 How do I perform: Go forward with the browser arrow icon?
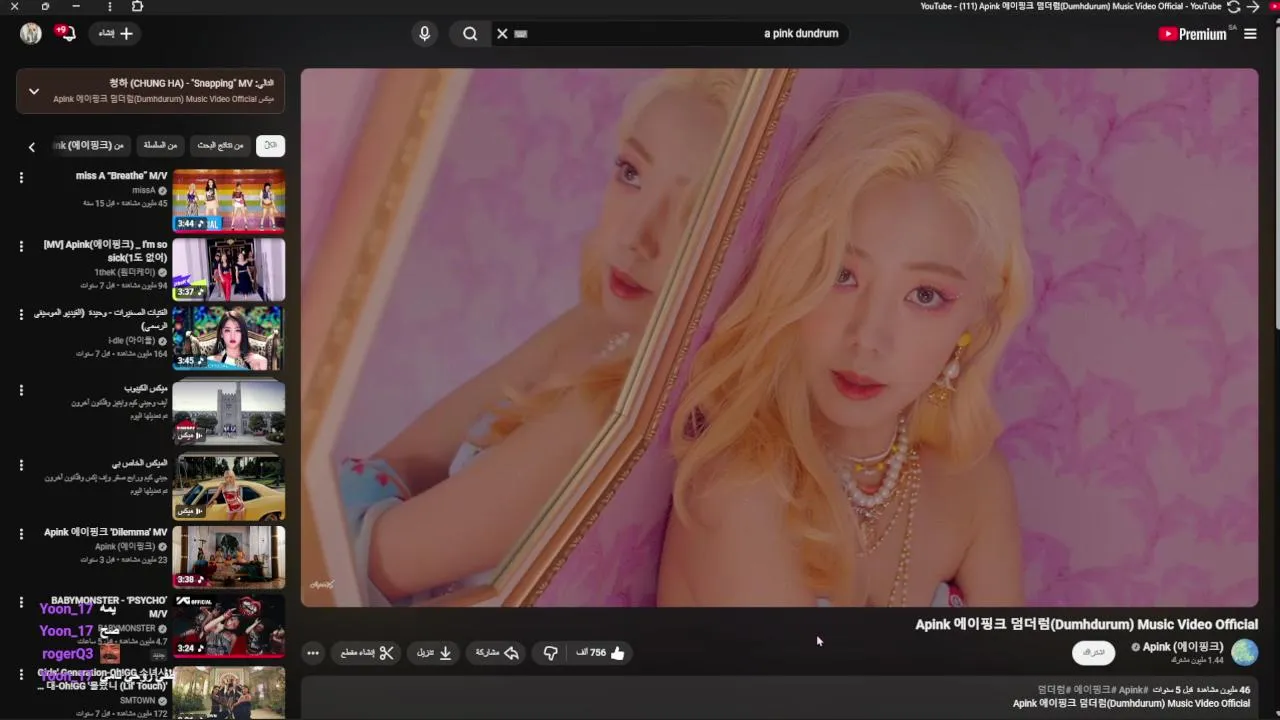coord(1254,7)
